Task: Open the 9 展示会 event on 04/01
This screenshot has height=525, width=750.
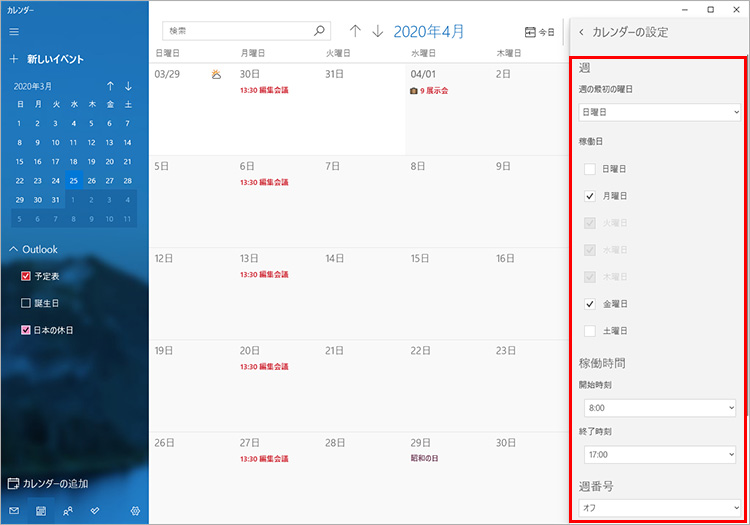Action: pos(429,90)
